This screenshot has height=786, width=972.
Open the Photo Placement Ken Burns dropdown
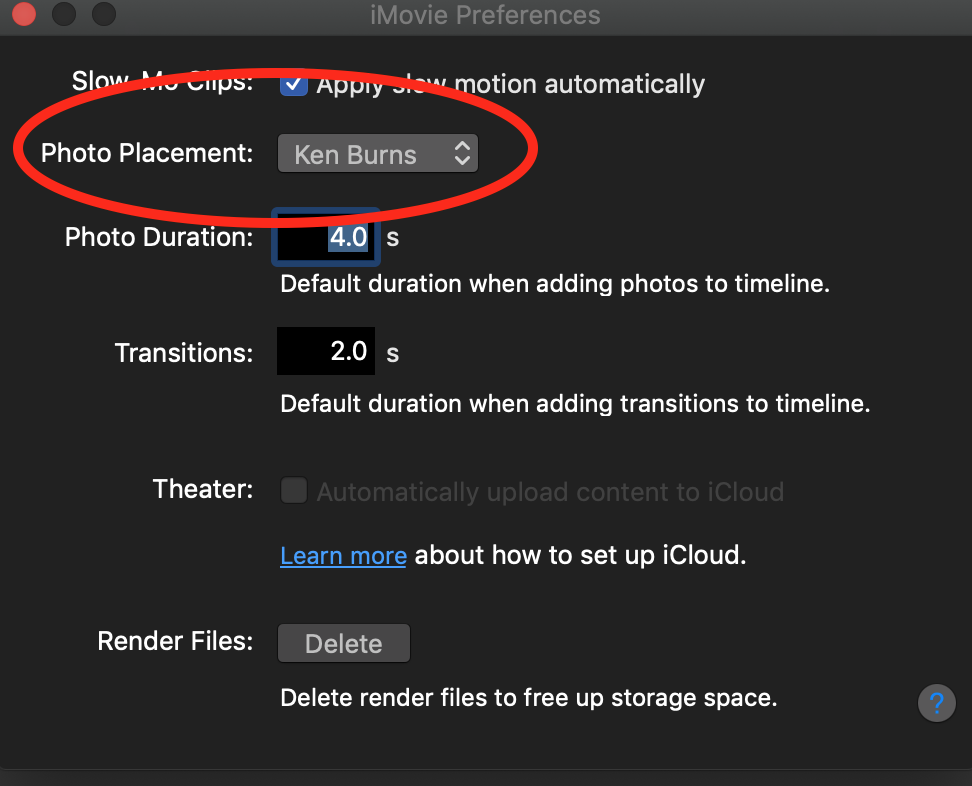click(378, 154)
